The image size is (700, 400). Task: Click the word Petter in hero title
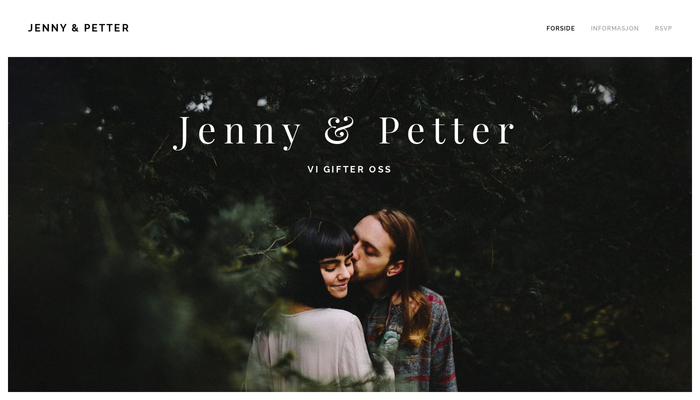(x=447, y=130)
